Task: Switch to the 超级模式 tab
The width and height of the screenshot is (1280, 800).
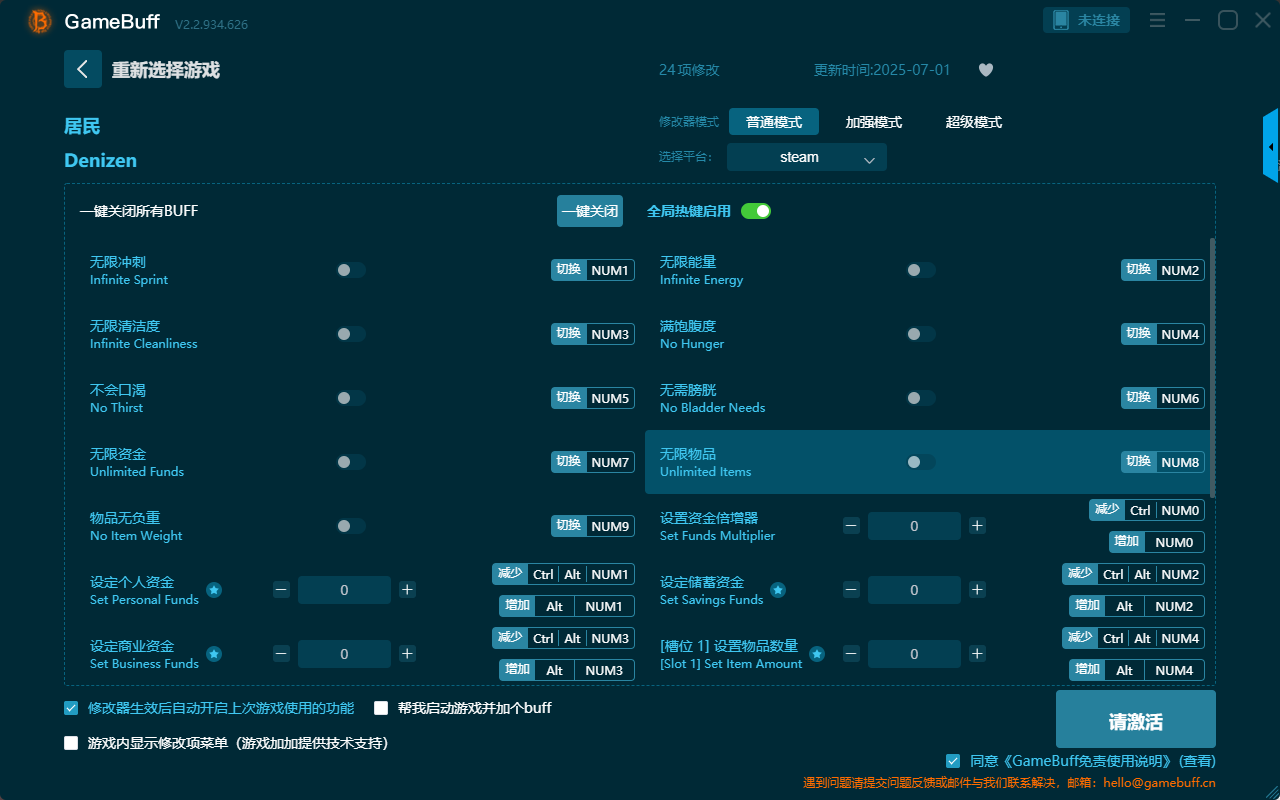Action: (973, 121)
